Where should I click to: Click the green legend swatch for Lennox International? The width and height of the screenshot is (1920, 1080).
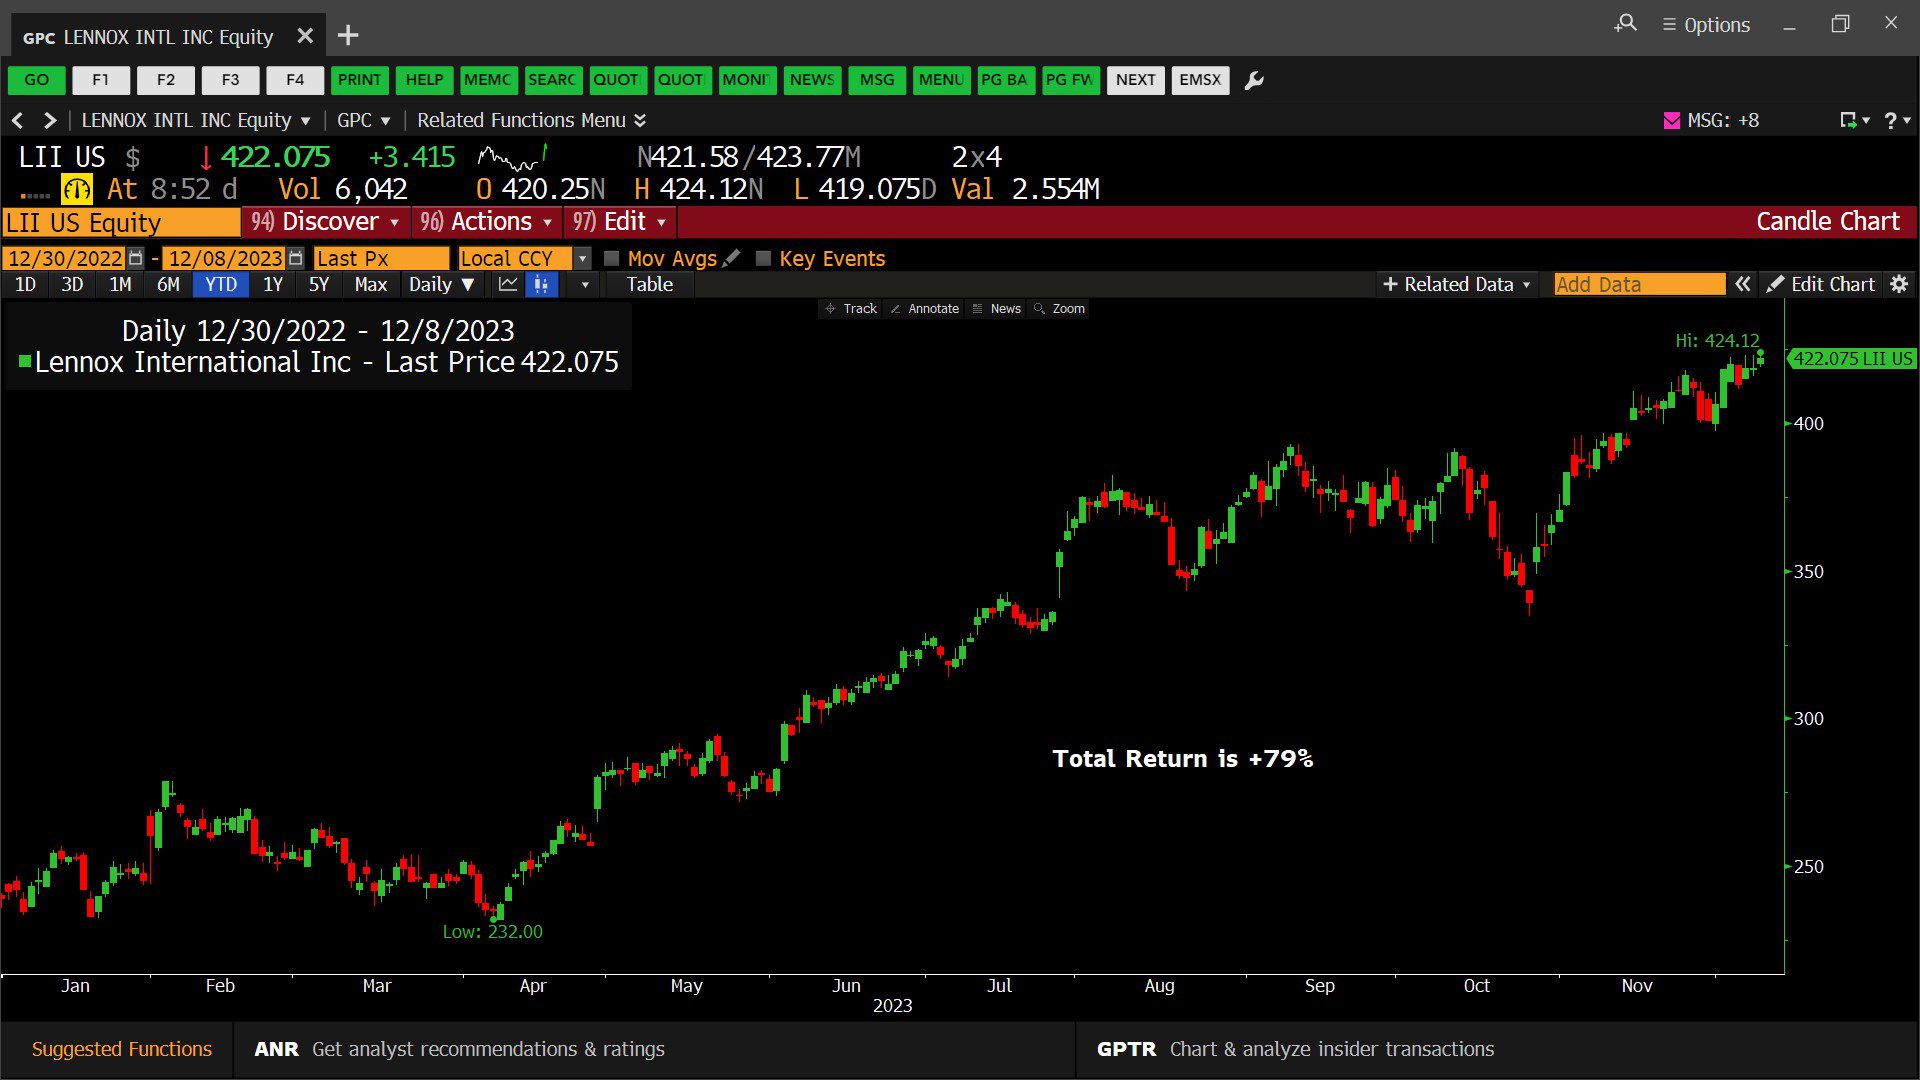click(x=25, y=361)
